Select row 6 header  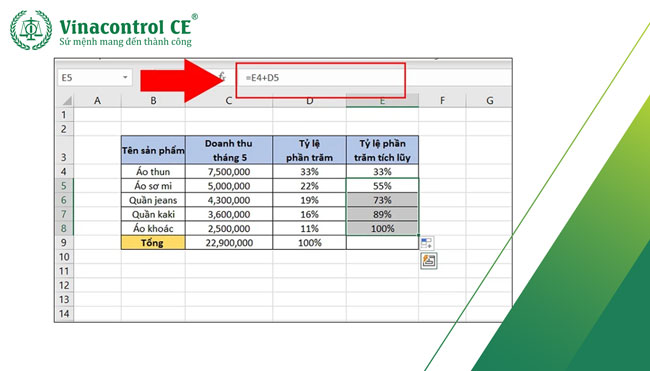[x=64, y=200]
